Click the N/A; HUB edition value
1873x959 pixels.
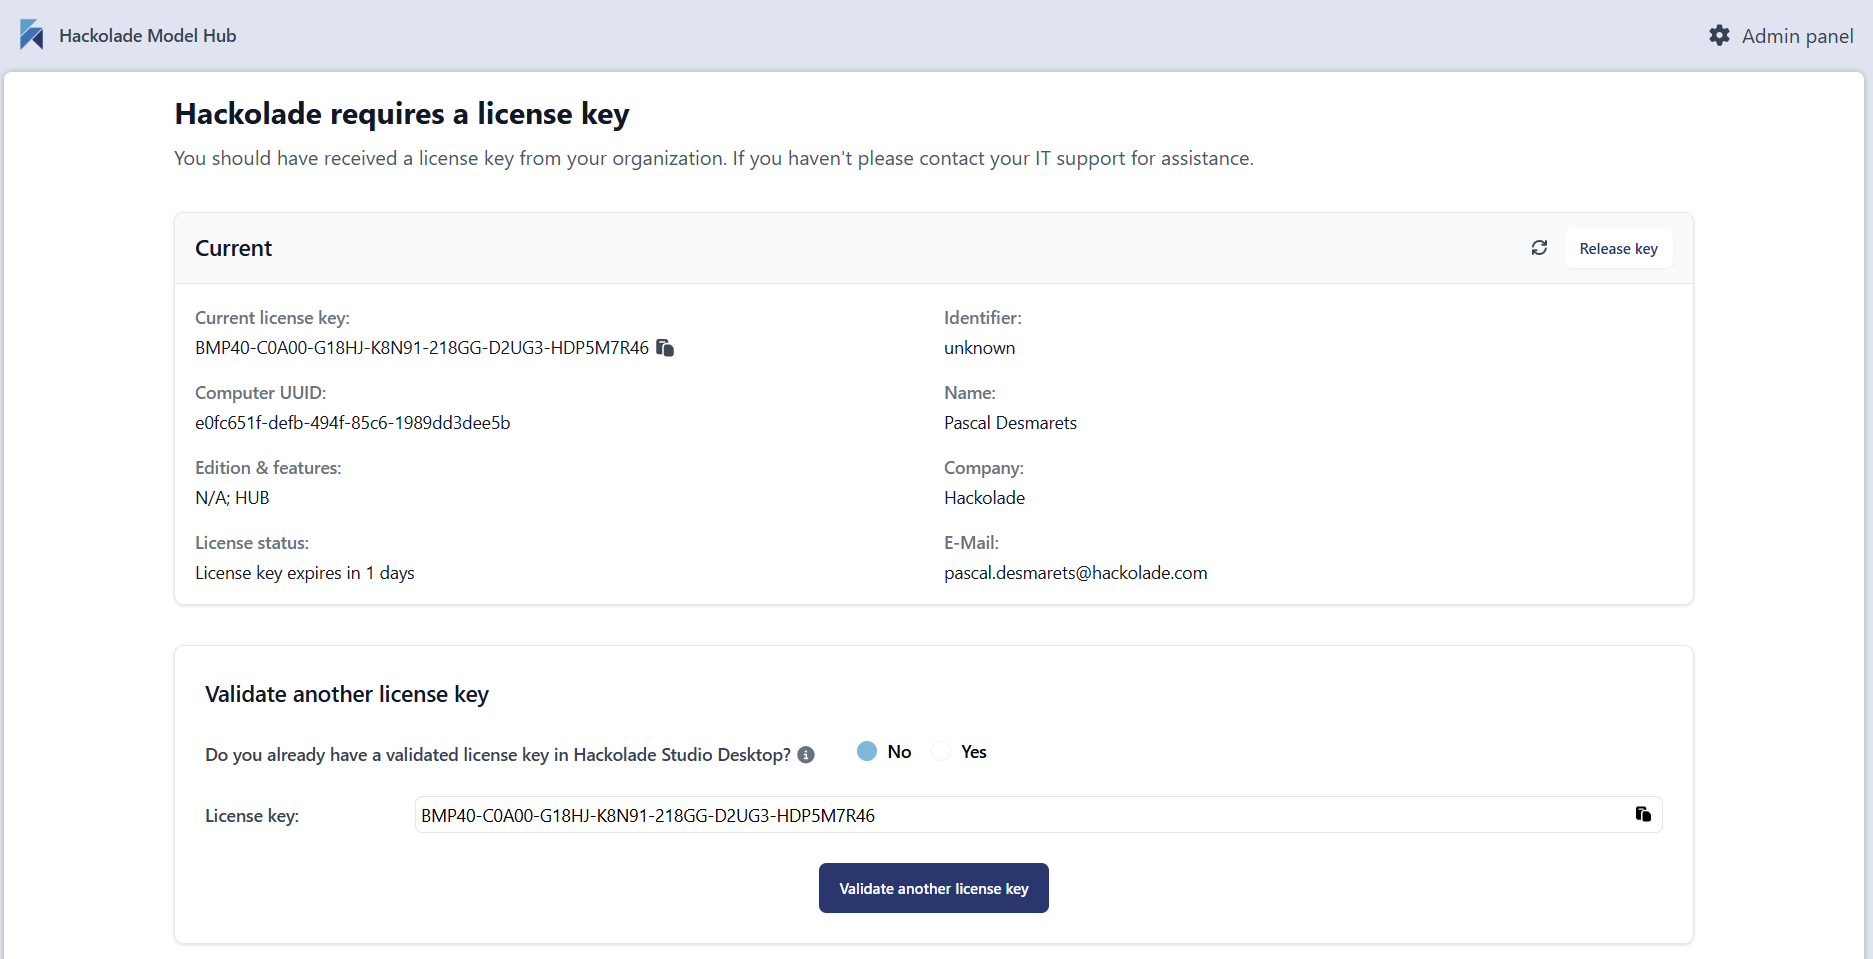coord(232,498)
